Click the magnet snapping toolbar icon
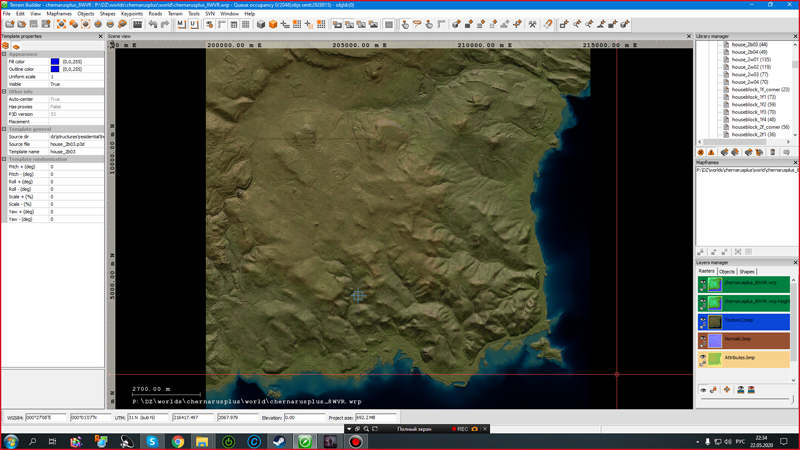 (547, 24)
